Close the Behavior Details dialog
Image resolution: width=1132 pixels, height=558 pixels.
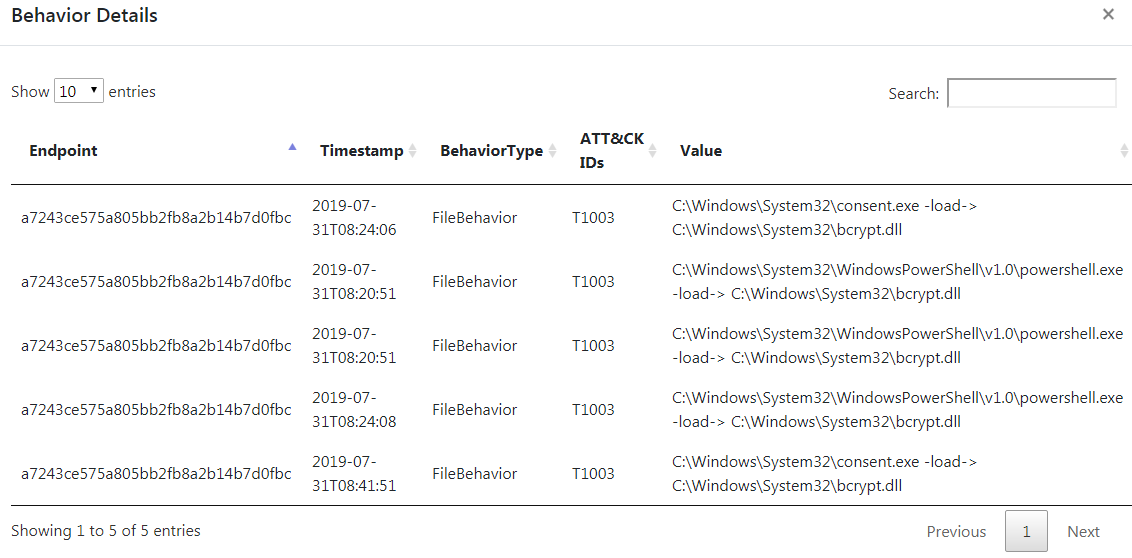click(x=1108, y=14)
